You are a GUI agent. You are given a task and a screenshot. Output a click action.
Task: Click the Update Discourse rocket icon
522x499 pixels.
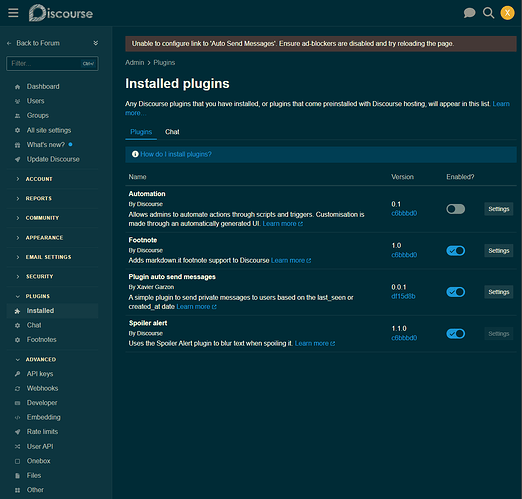[x=18, y=159]
